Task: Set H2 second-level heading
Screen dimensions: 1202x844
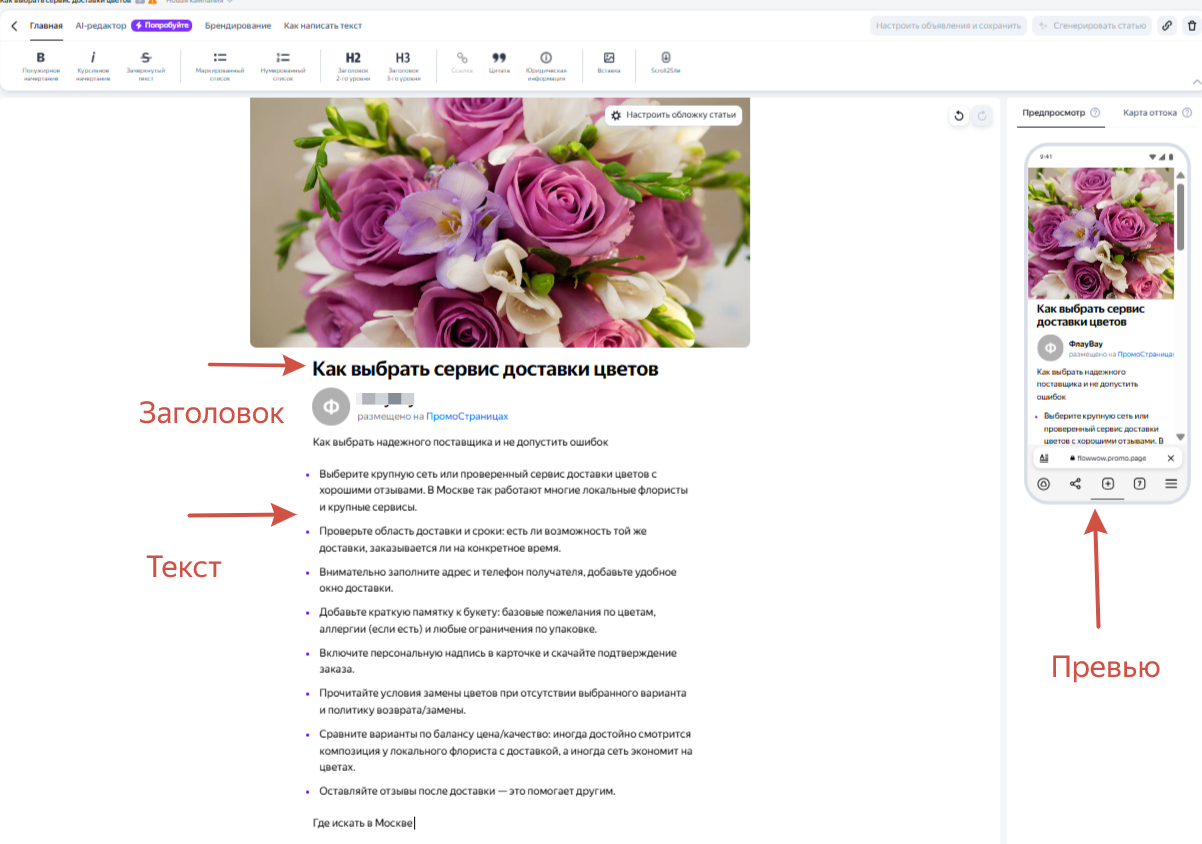Action: click(353, 63)
